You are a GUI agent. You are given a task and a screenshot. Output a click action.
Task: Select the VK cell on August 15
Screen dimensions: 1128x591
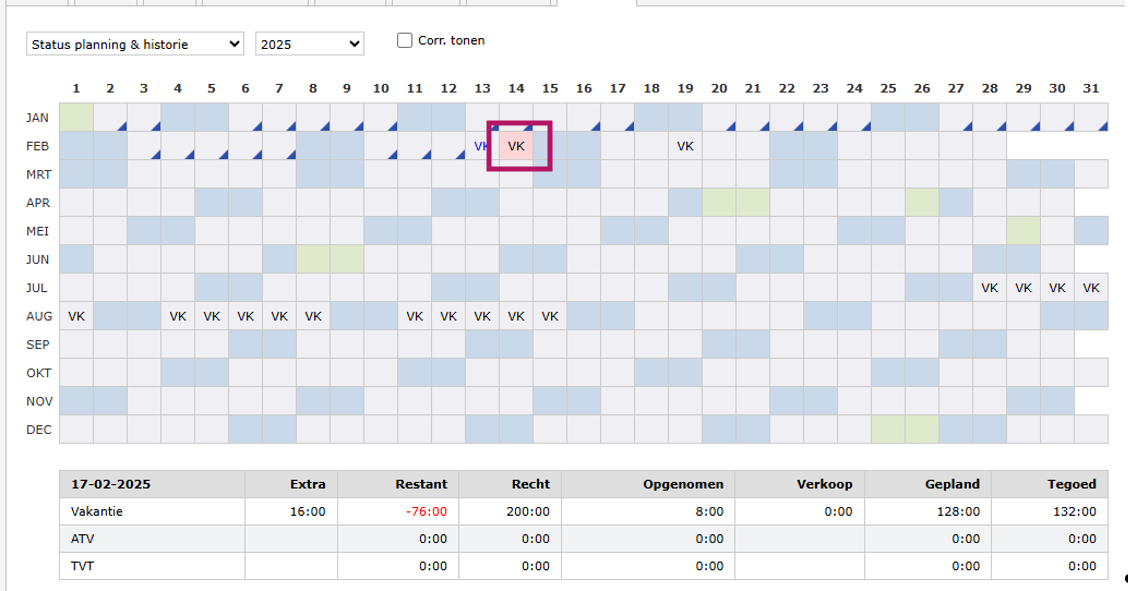pyautogui.click(x=549, y=316)
